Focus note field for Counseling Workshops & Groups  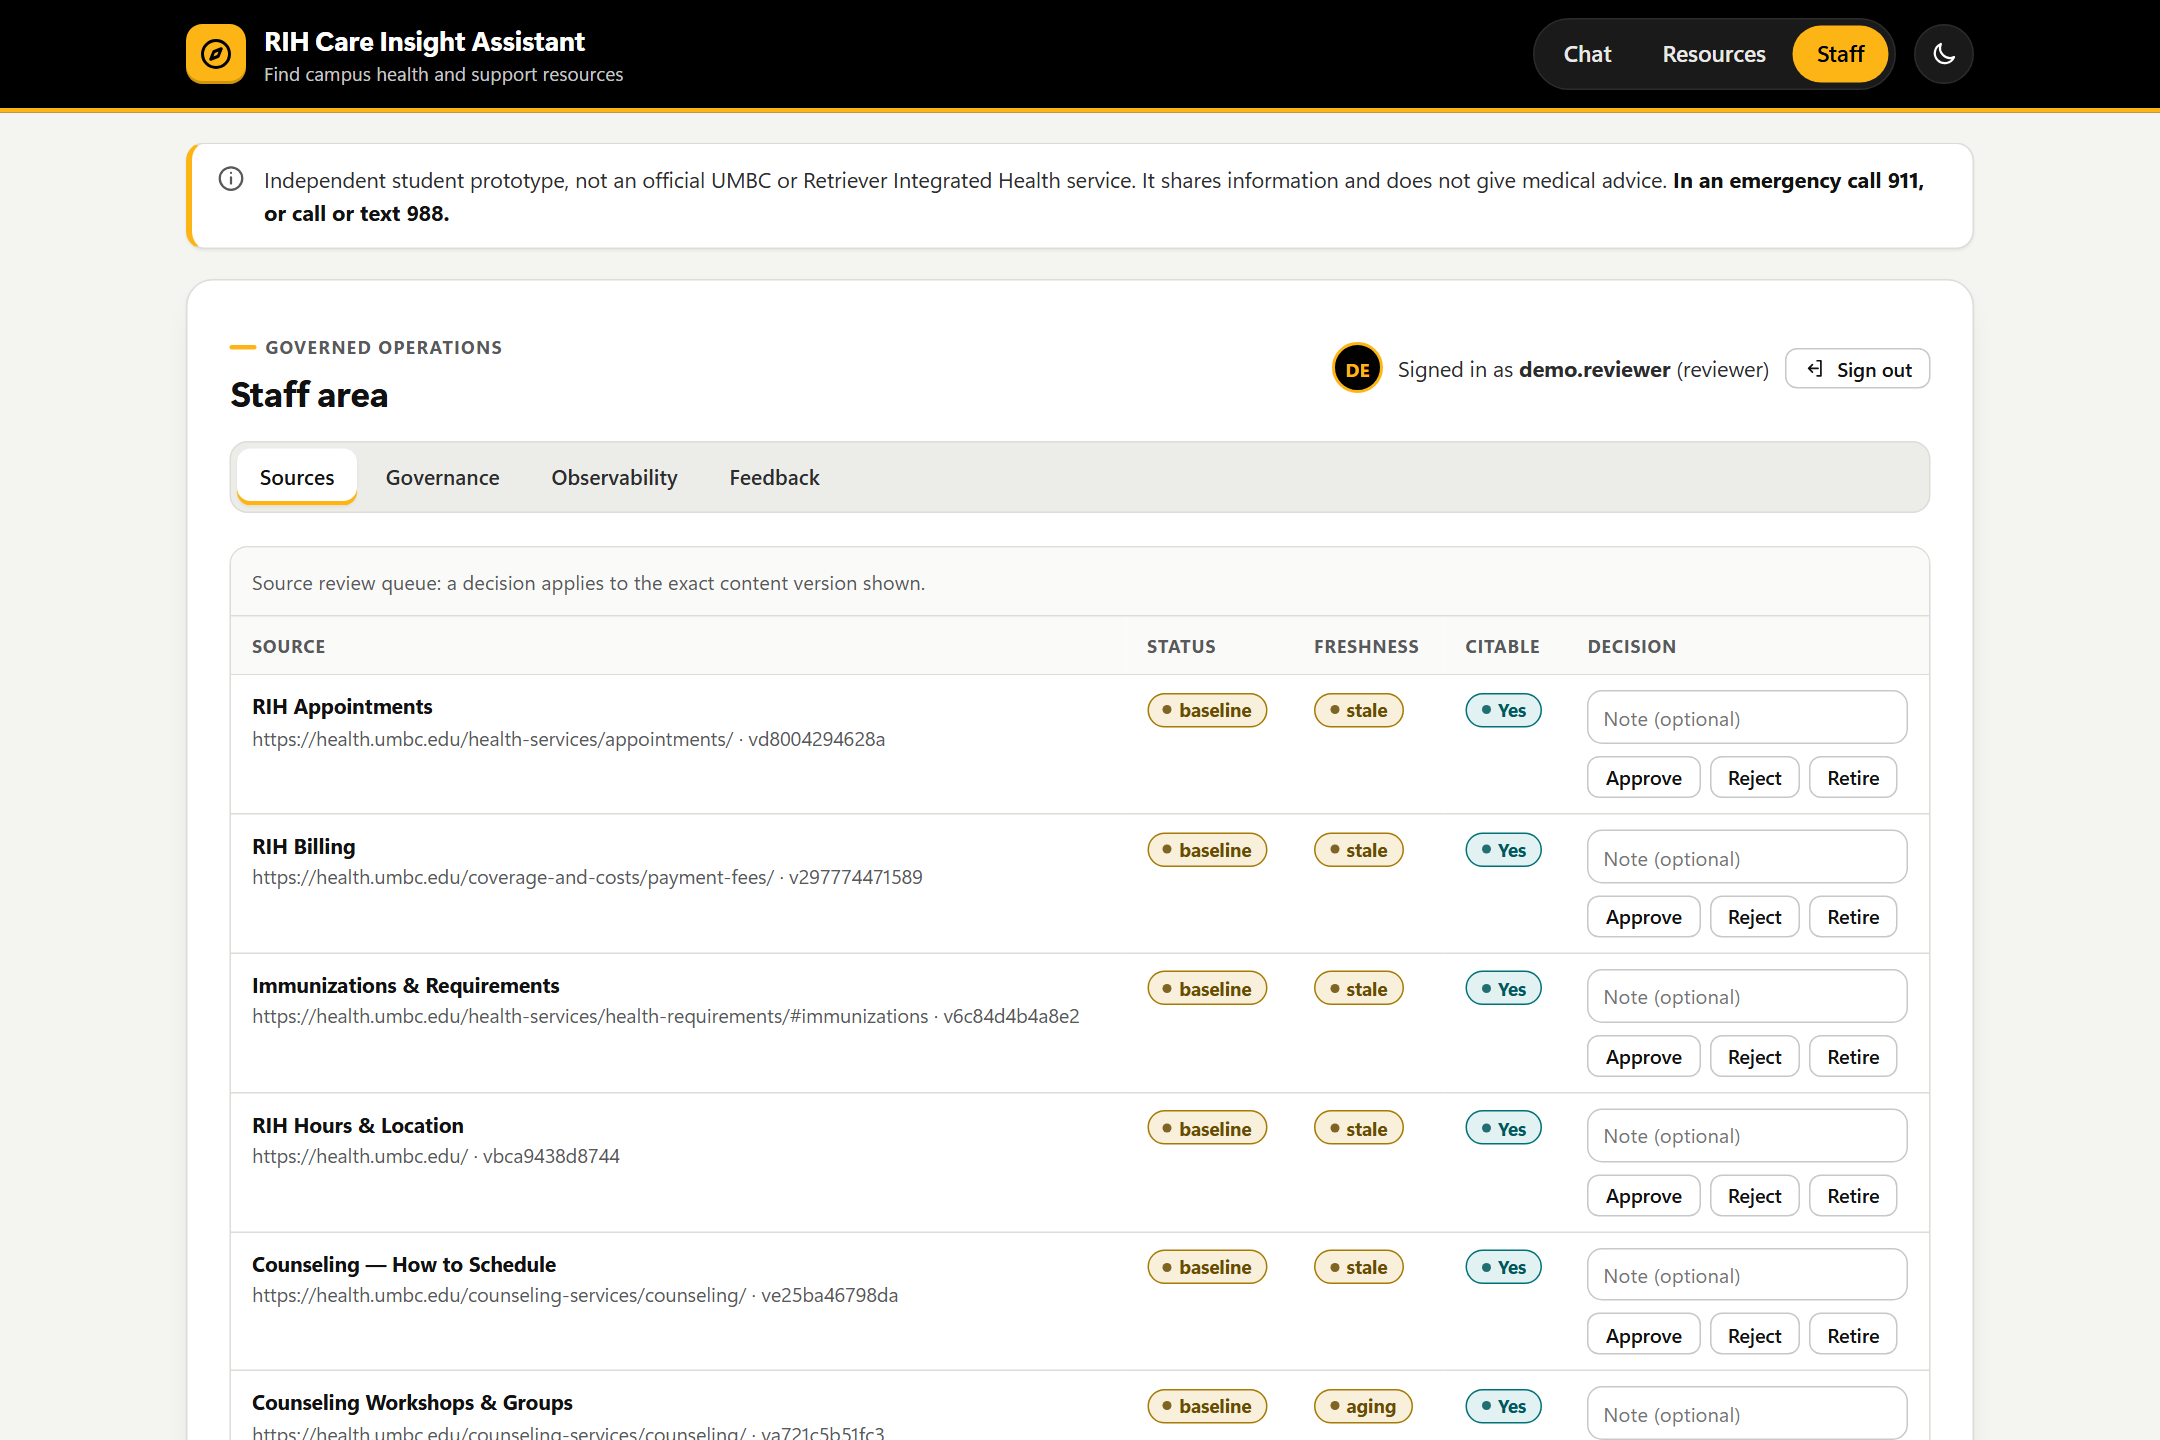pos(1747,1413)
